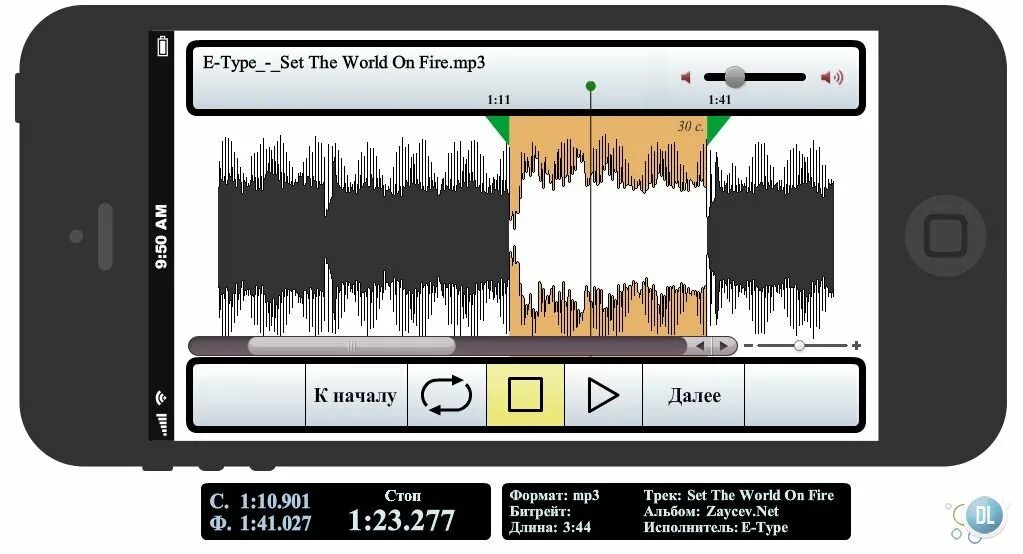Click the 'Стоп' status label
The height and width of the screenshot is (554, 1023).
click(403, 496)
